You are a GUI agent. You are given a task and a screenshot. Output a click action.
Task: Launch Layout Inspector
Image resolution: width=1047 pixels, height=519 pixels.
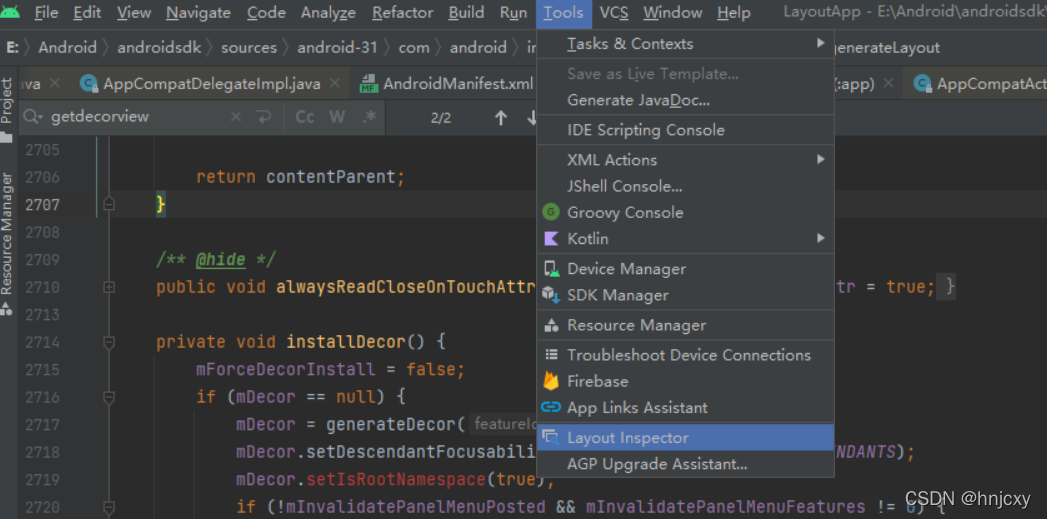click(x=686, y=438)
